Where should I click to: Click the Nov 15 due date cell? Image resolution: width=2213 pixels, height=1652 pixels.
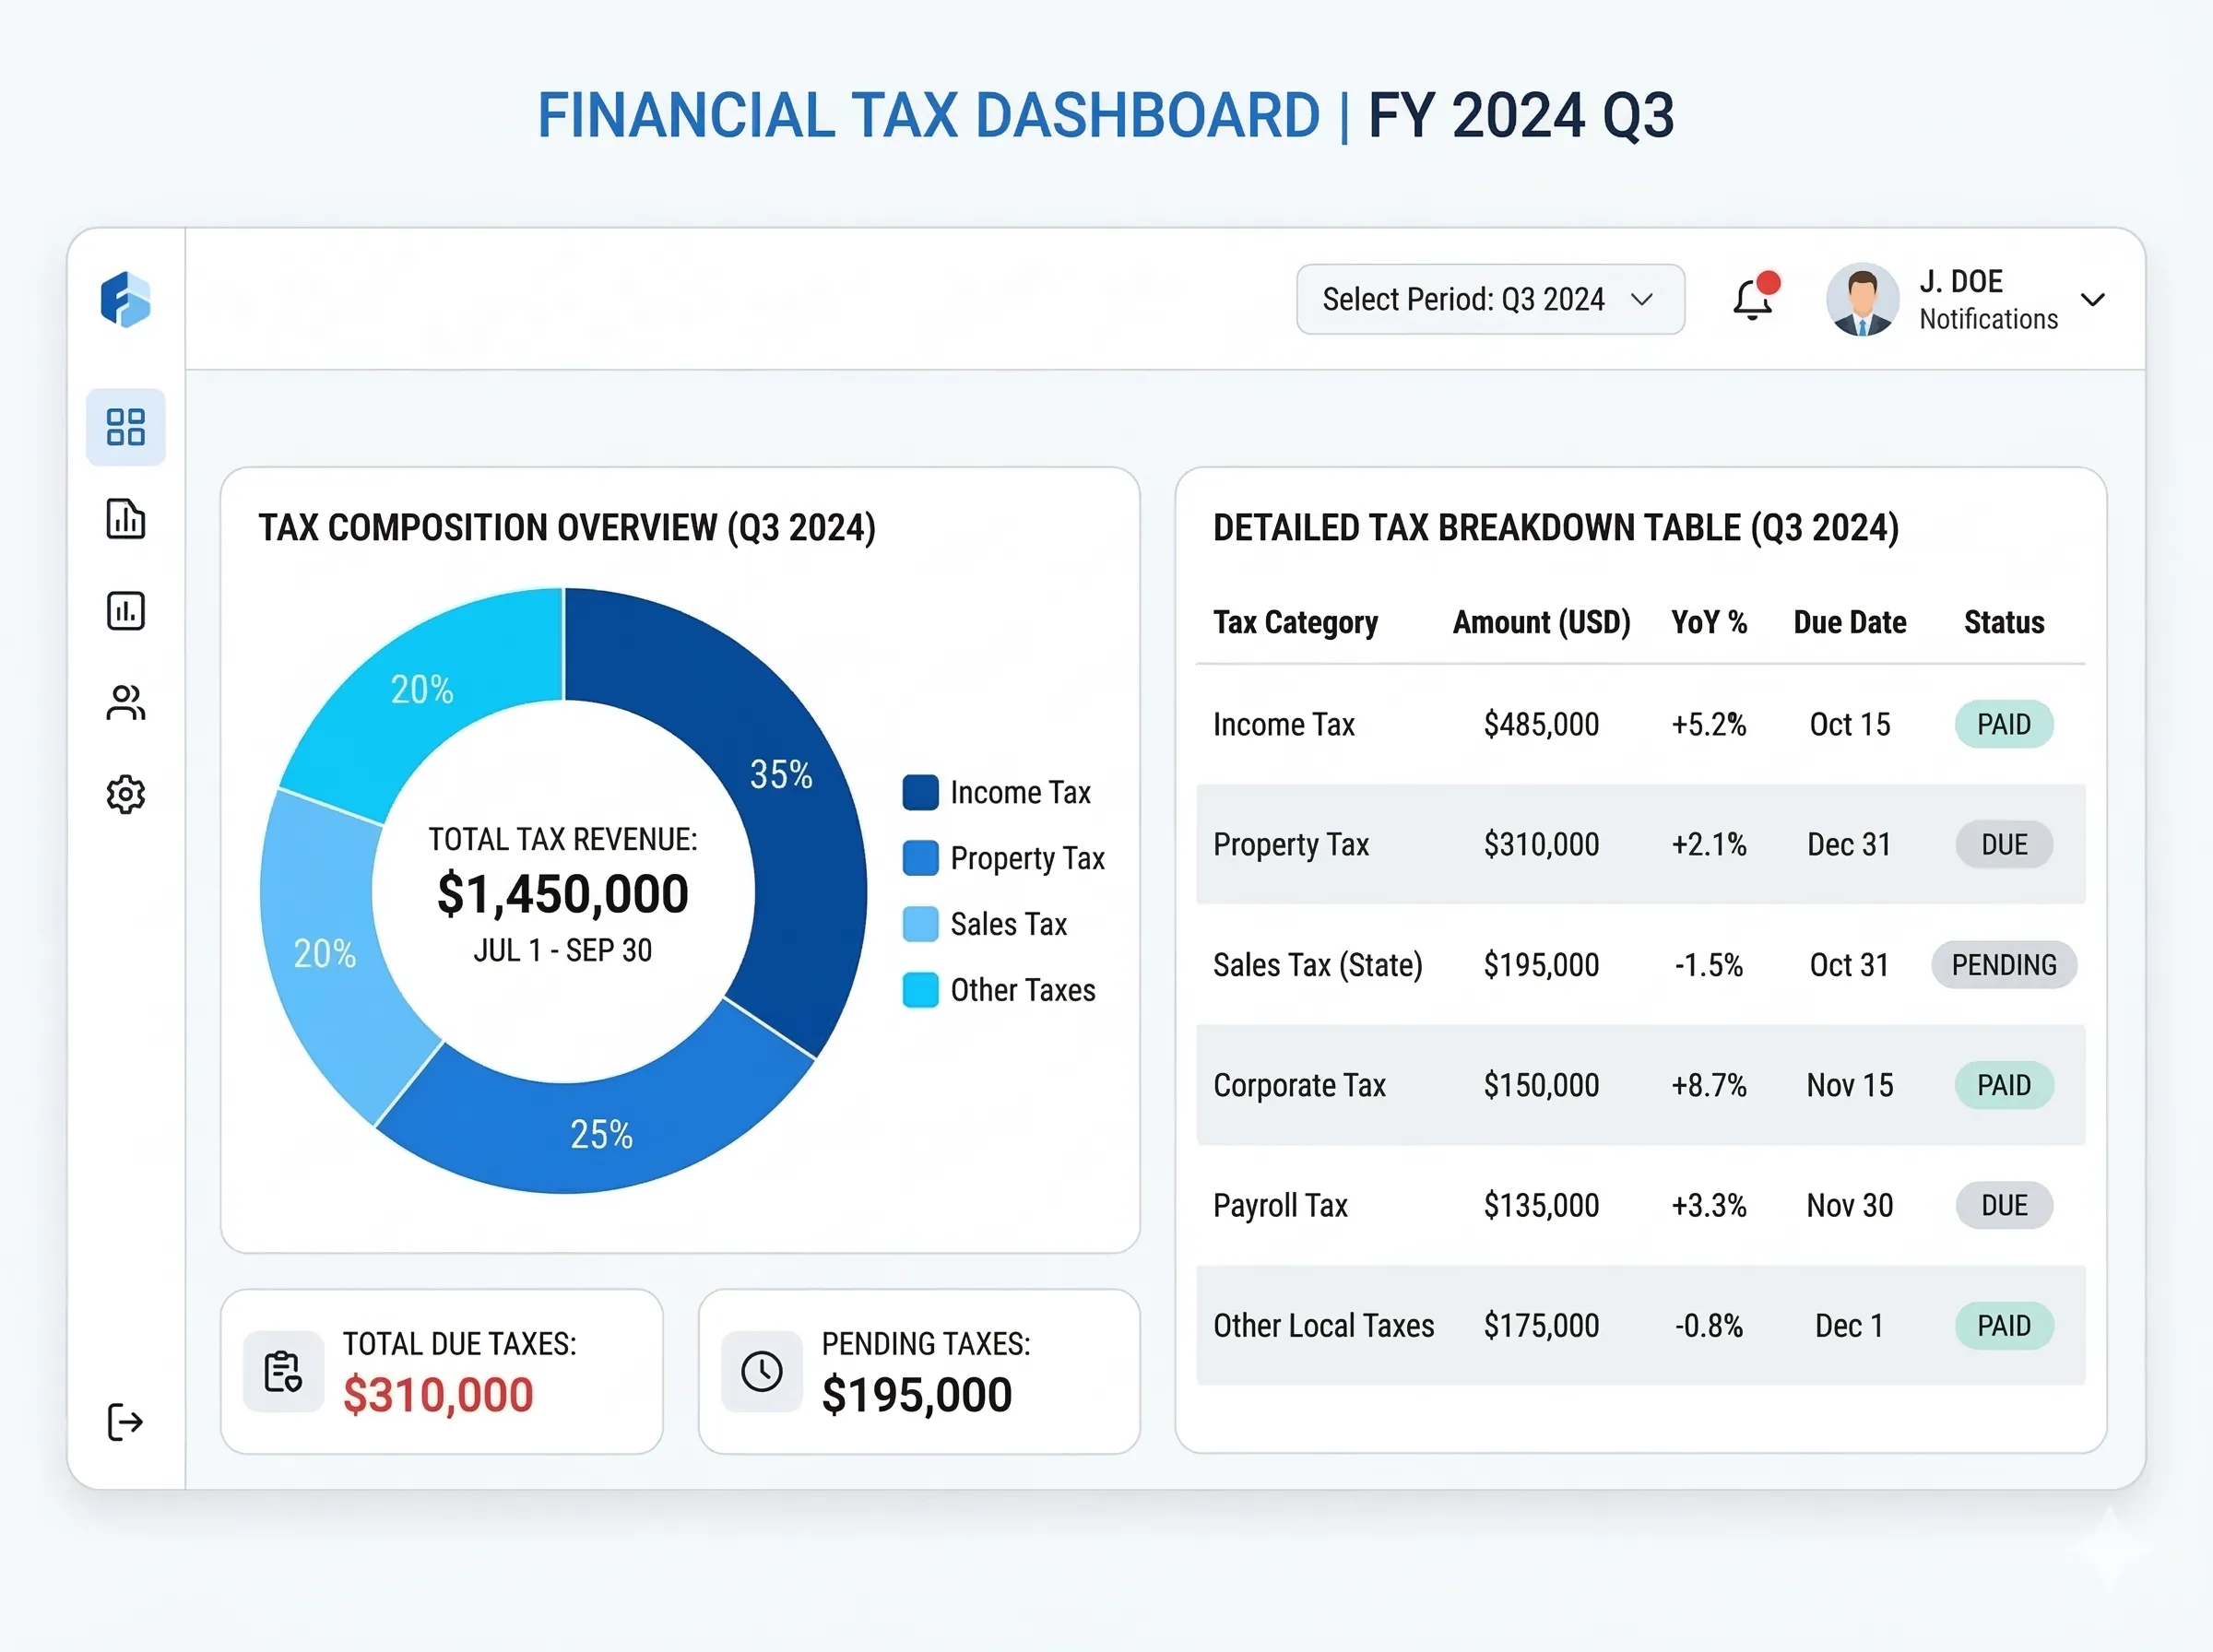click(1850, 1085)
